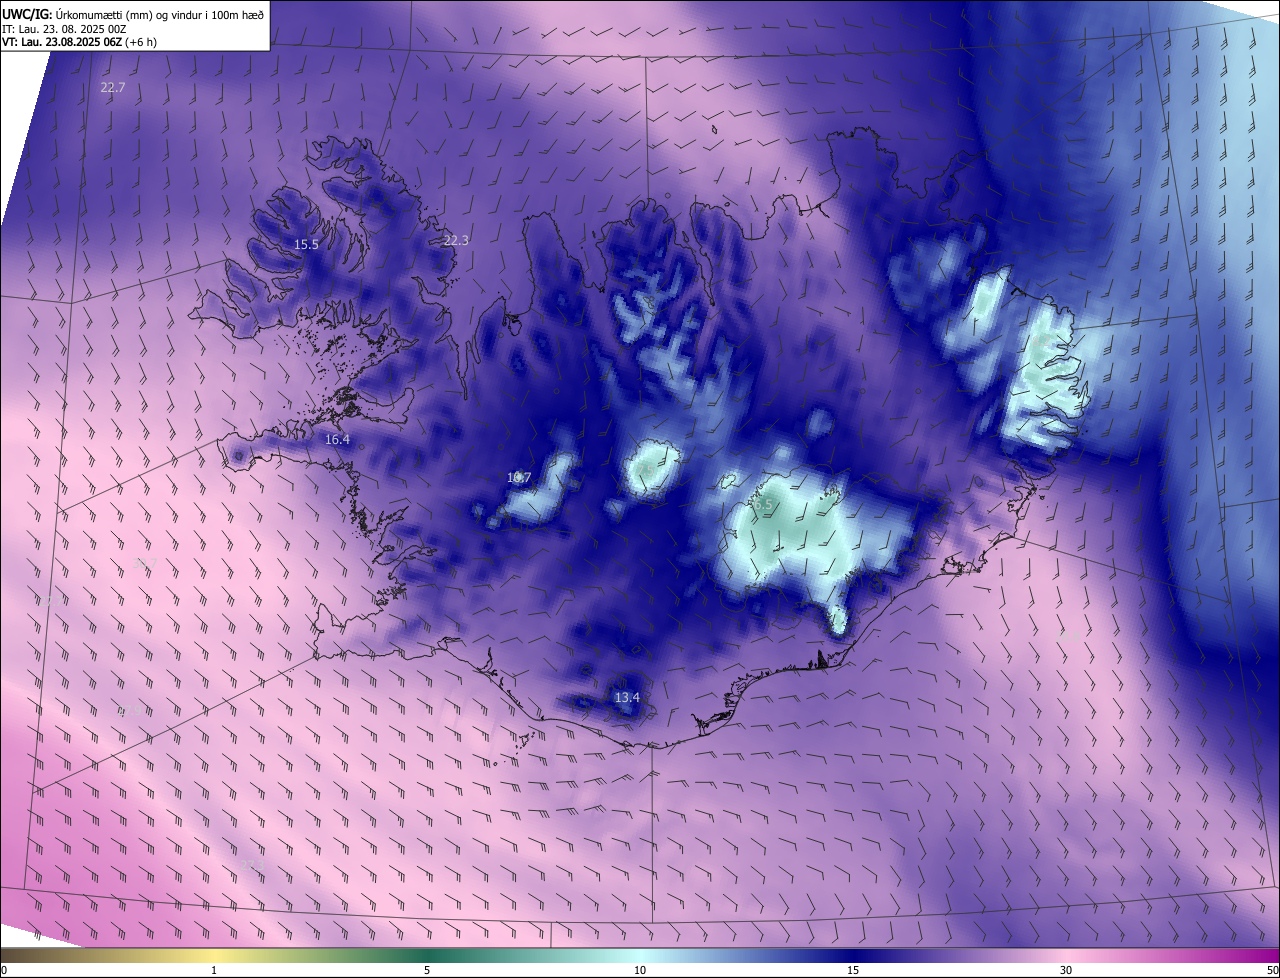Screen dimensions: 1280x978
Task: Click the map value label "7.5"
Action: (x=645, y=471)
